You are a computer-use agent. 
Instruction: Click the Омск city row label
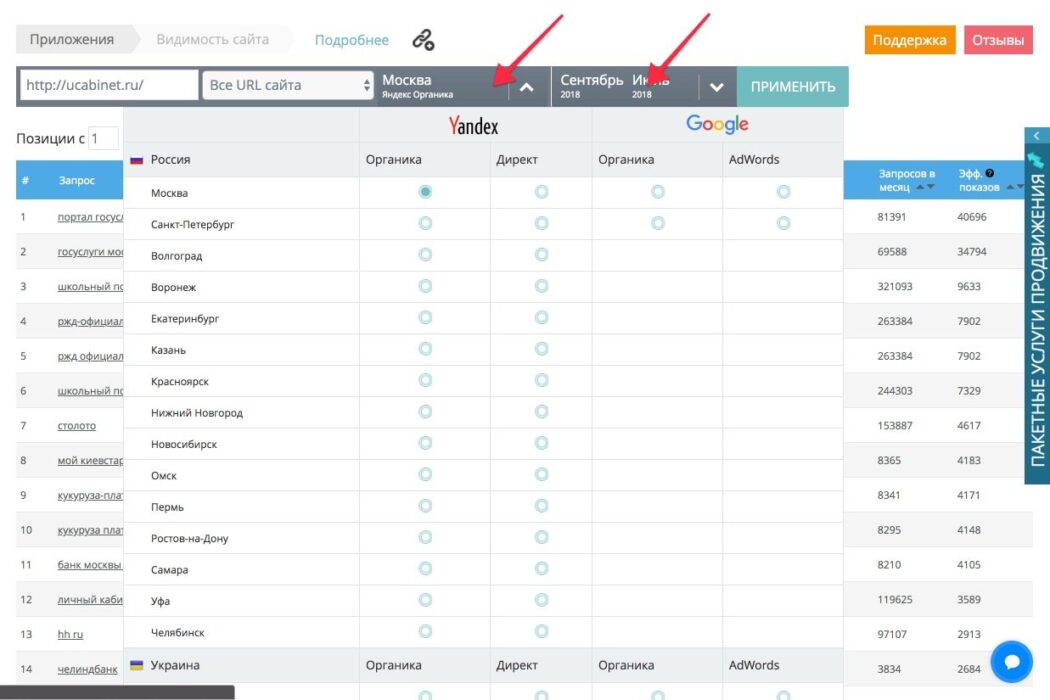pyautogui.click(x=164, y=476)
